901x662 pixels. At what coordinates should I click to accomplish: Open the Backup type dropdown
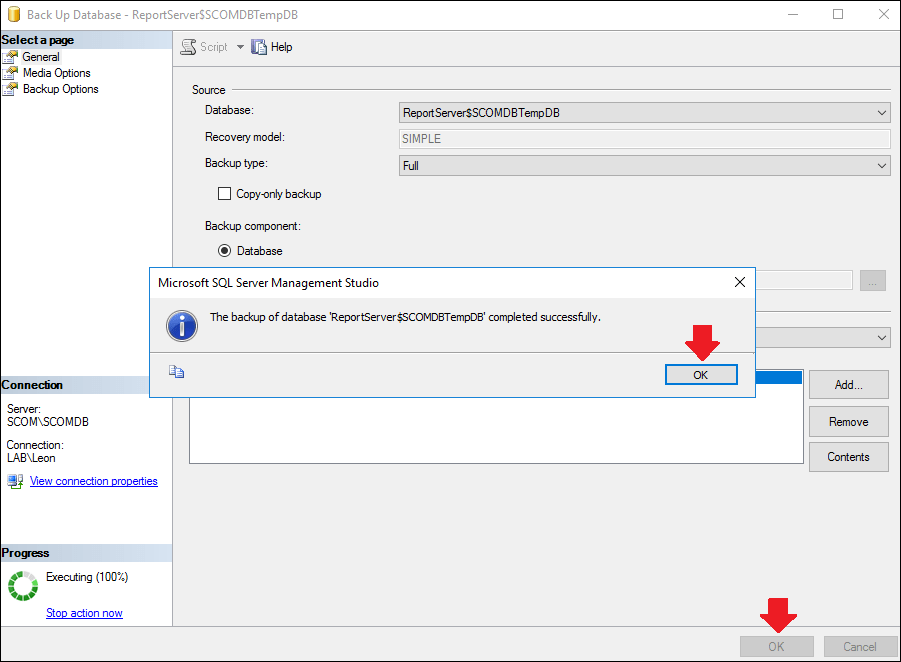(x=645, y=166)
